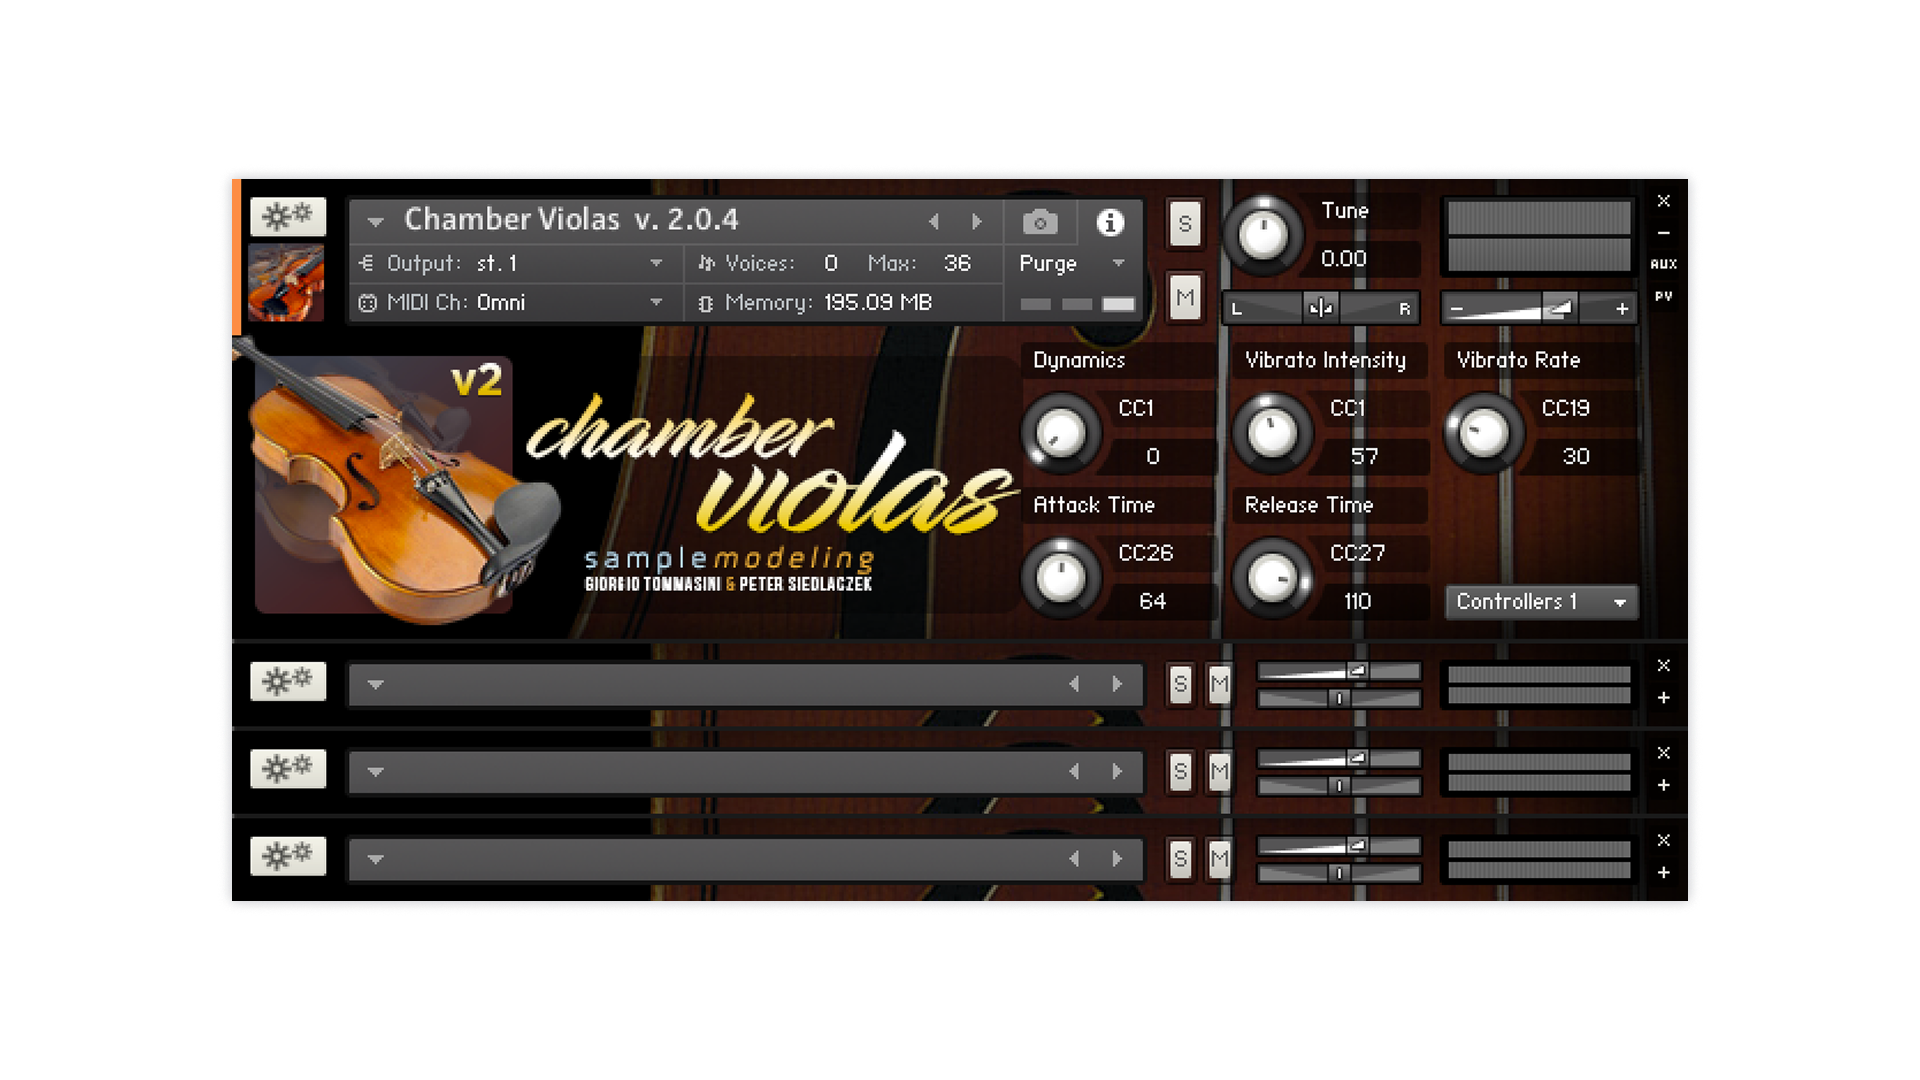Open the Output st. 1 dropdown
1920x1080 pixels.
pyautogui.click(x=655, y=263)
